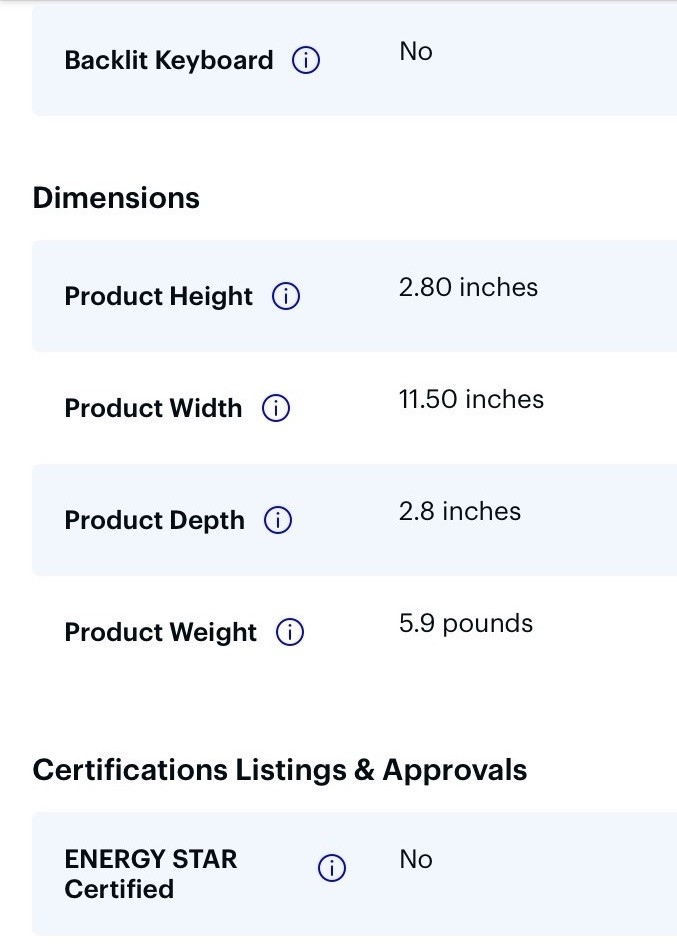
Task: Open the Backlit Keyboard info icon
Action: click(305, 60)
